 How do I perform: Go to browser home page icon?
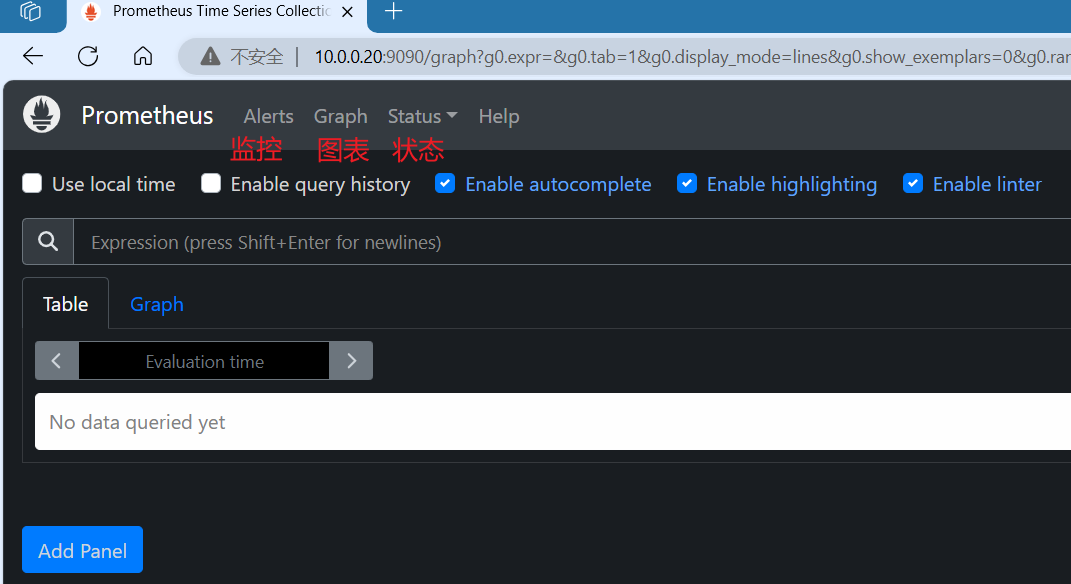pyautogui.click(x=143, y=56)
